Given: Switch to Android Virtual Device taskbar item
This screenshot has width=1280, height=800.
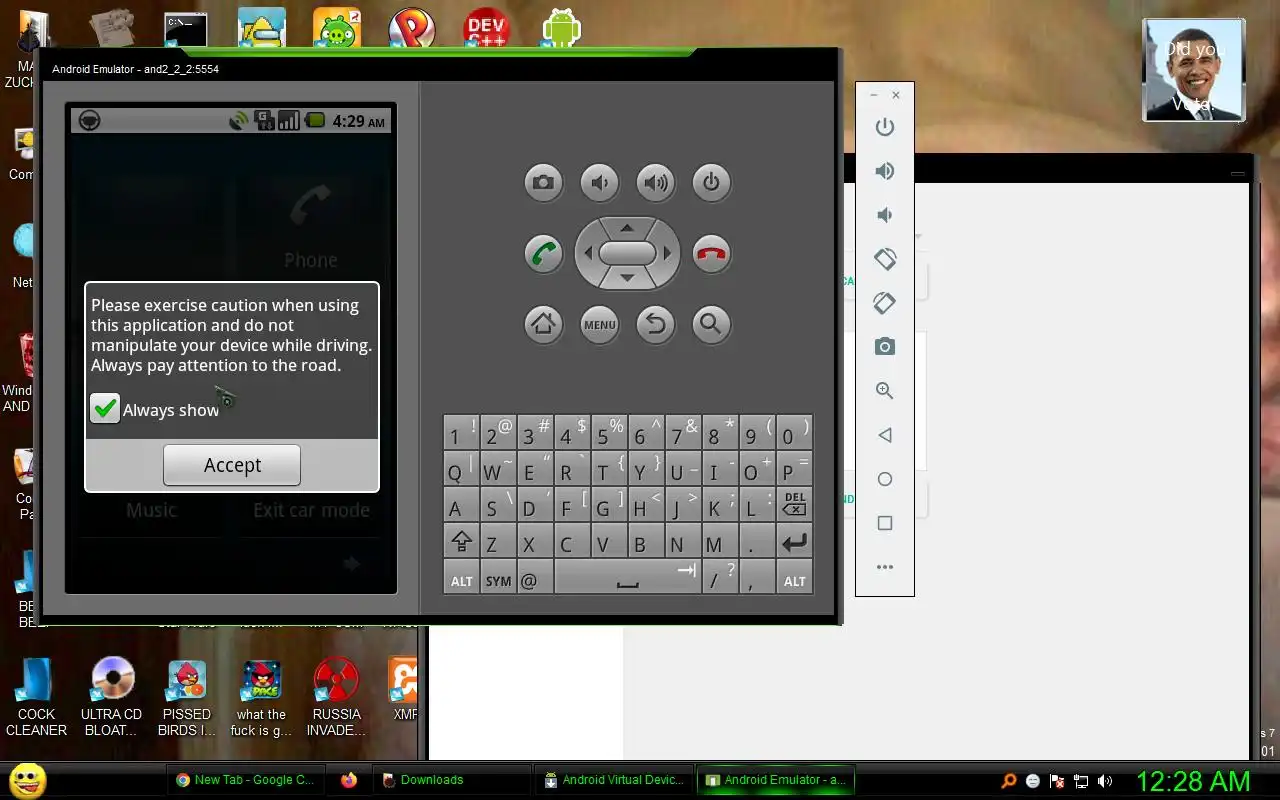Looking at the screenshot, I should pos(614,780).
